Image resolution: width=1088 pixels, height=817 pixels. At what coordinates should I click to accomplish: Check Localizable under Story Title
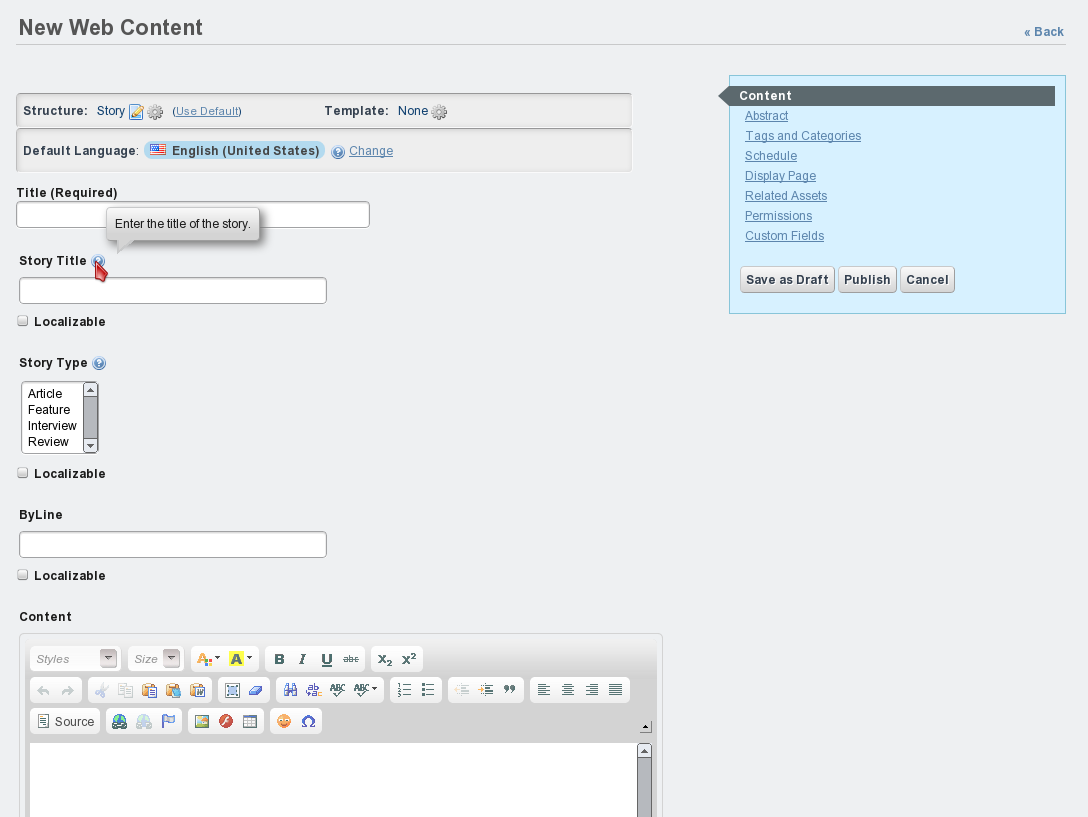(x=23, y=321)
